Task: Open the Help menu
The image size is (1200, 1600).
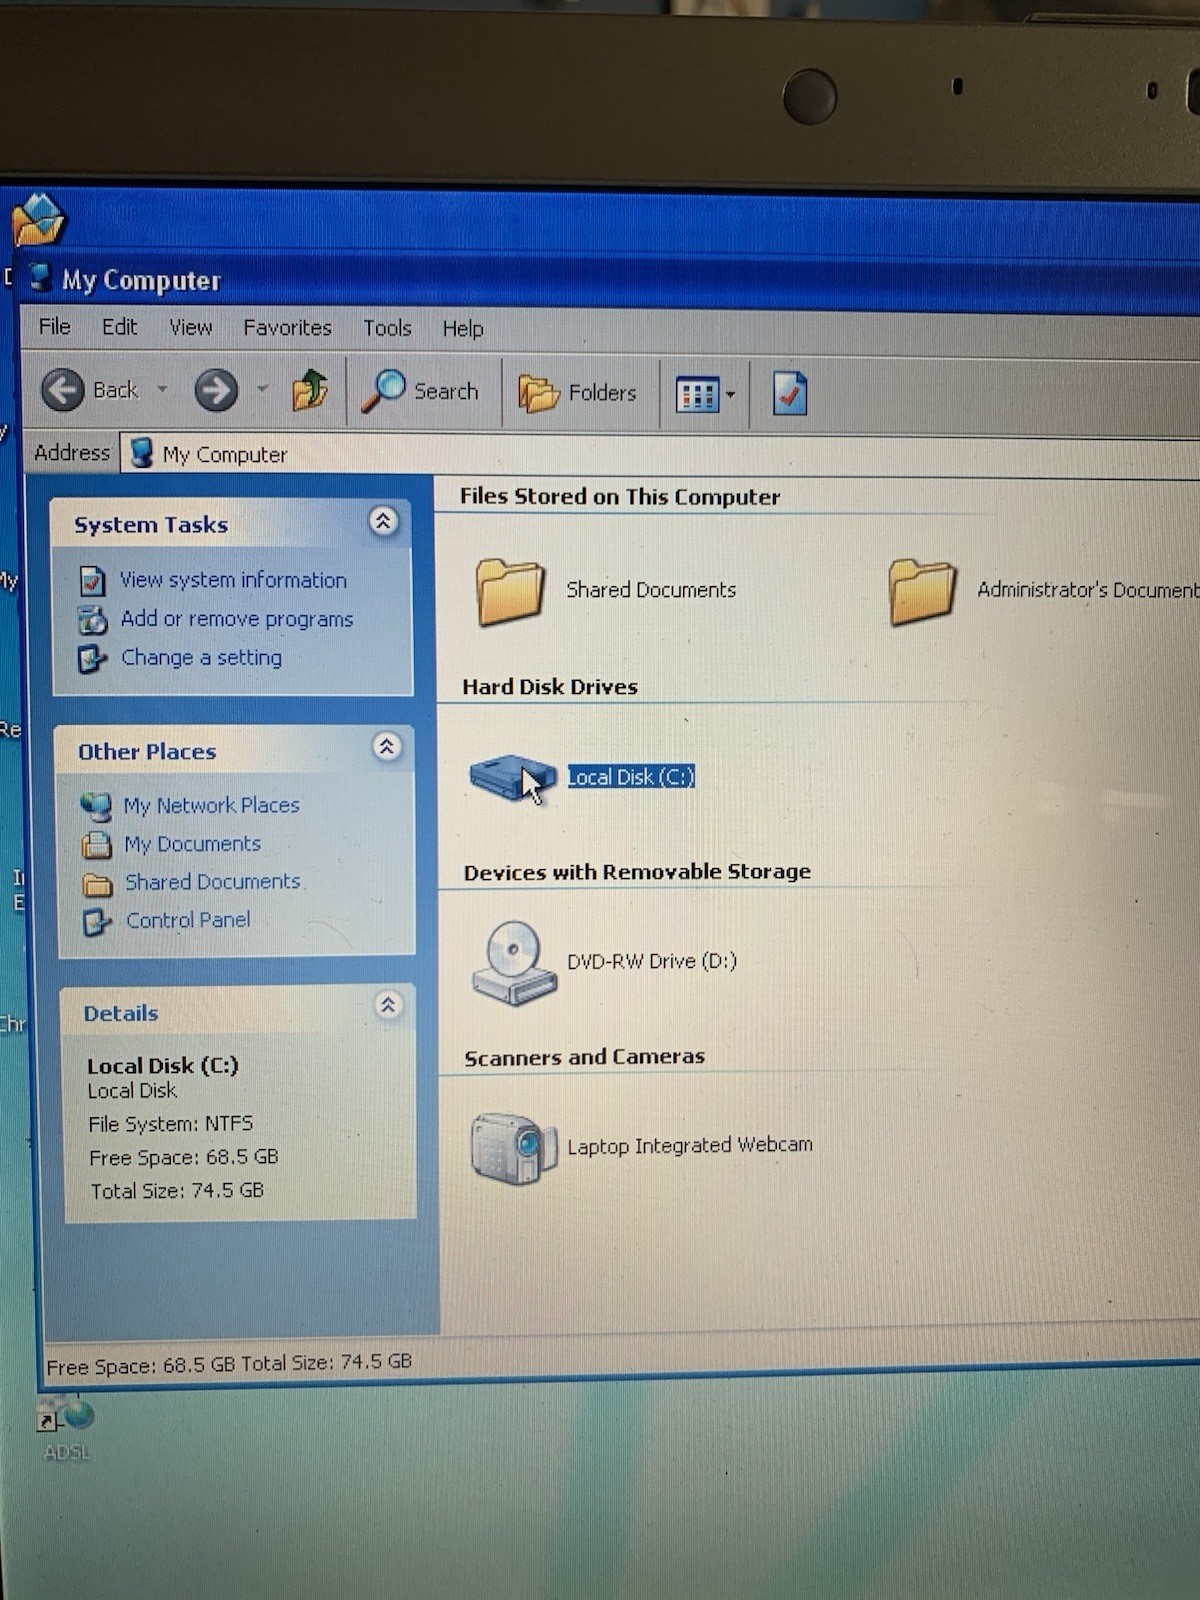Action: pos(463,329)
